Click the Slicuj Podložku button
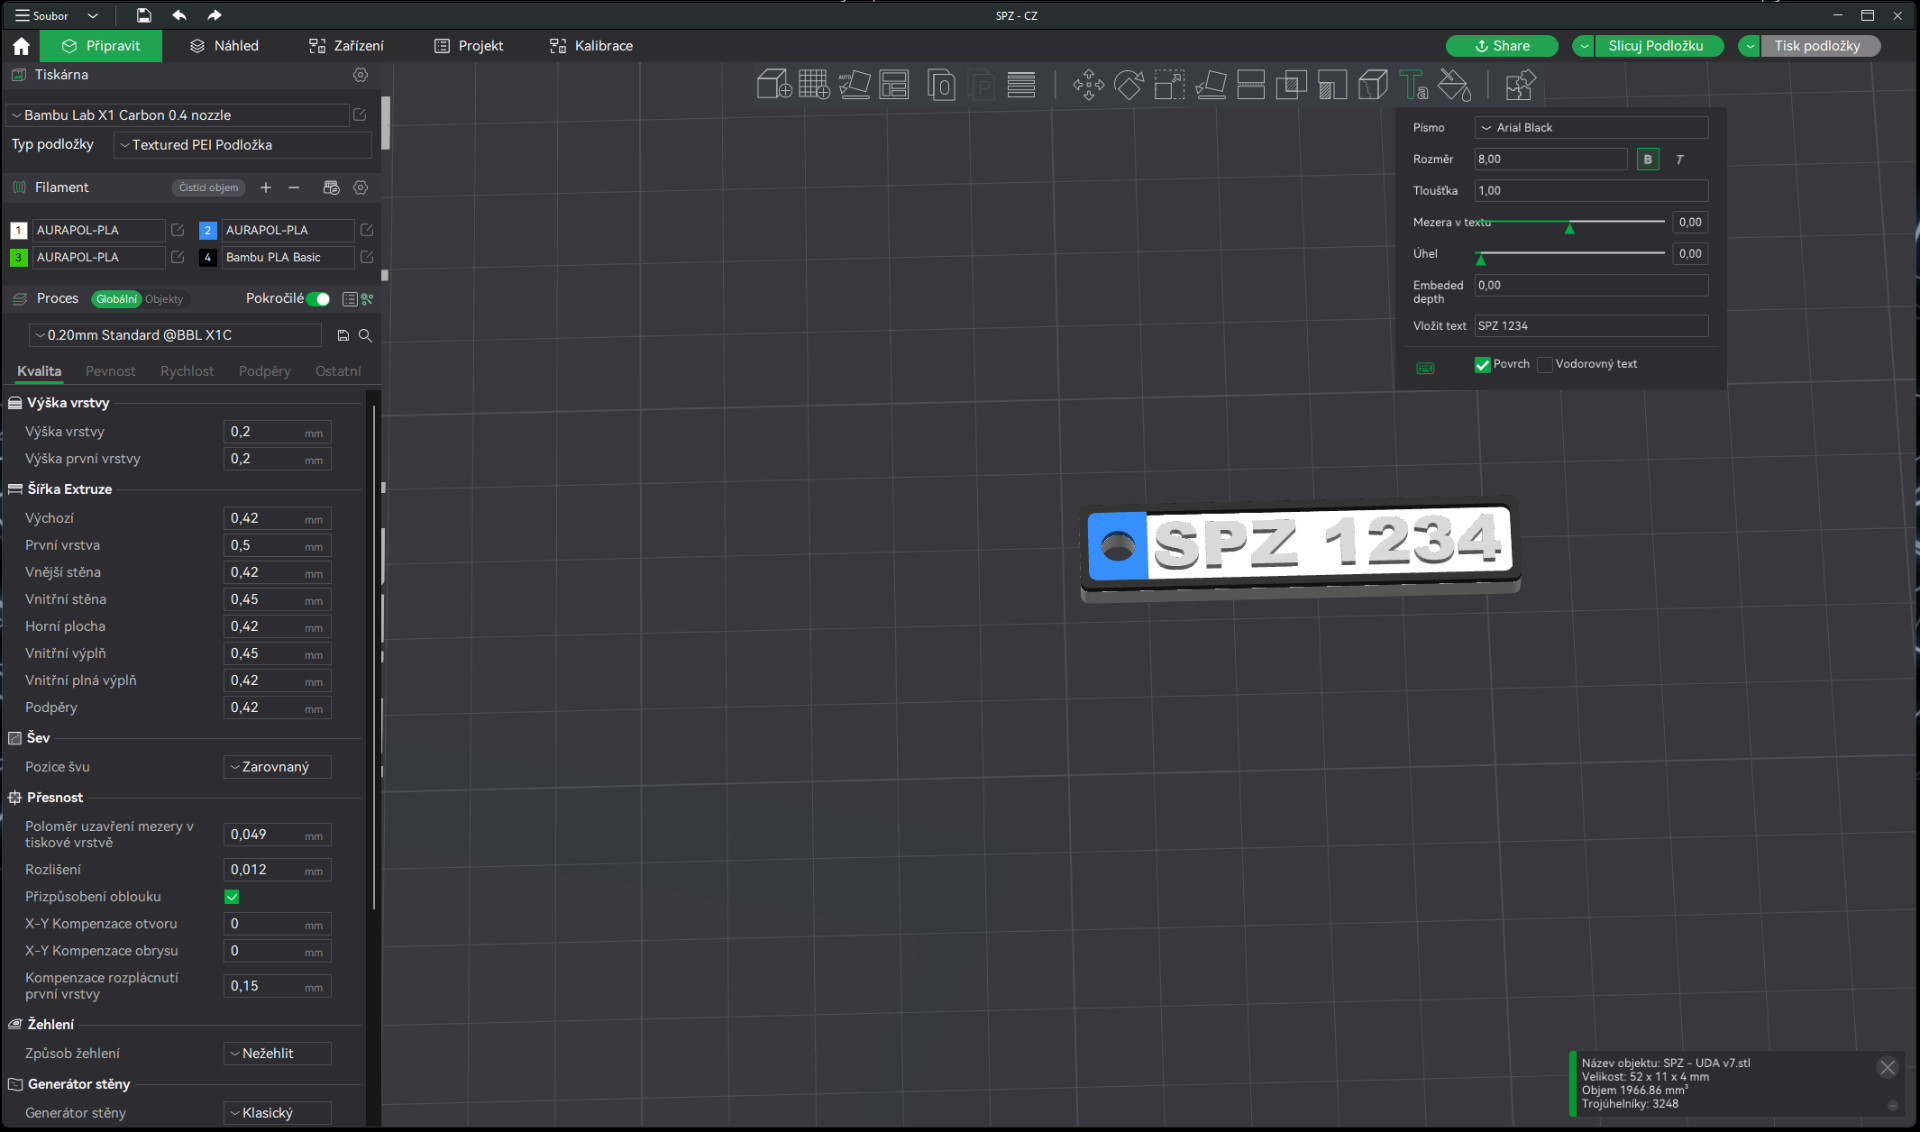The width and height of the screenshot is (1920, 1132). point(1656,46)
